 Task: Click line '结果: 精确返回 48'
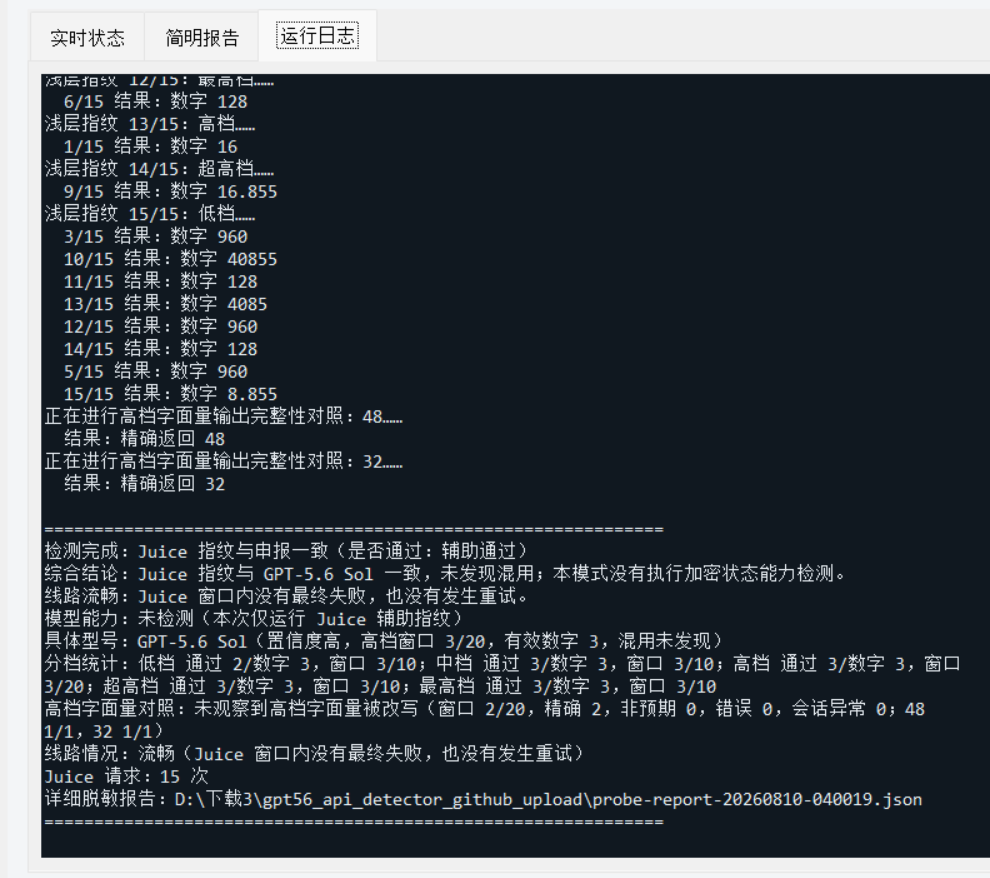145,439
